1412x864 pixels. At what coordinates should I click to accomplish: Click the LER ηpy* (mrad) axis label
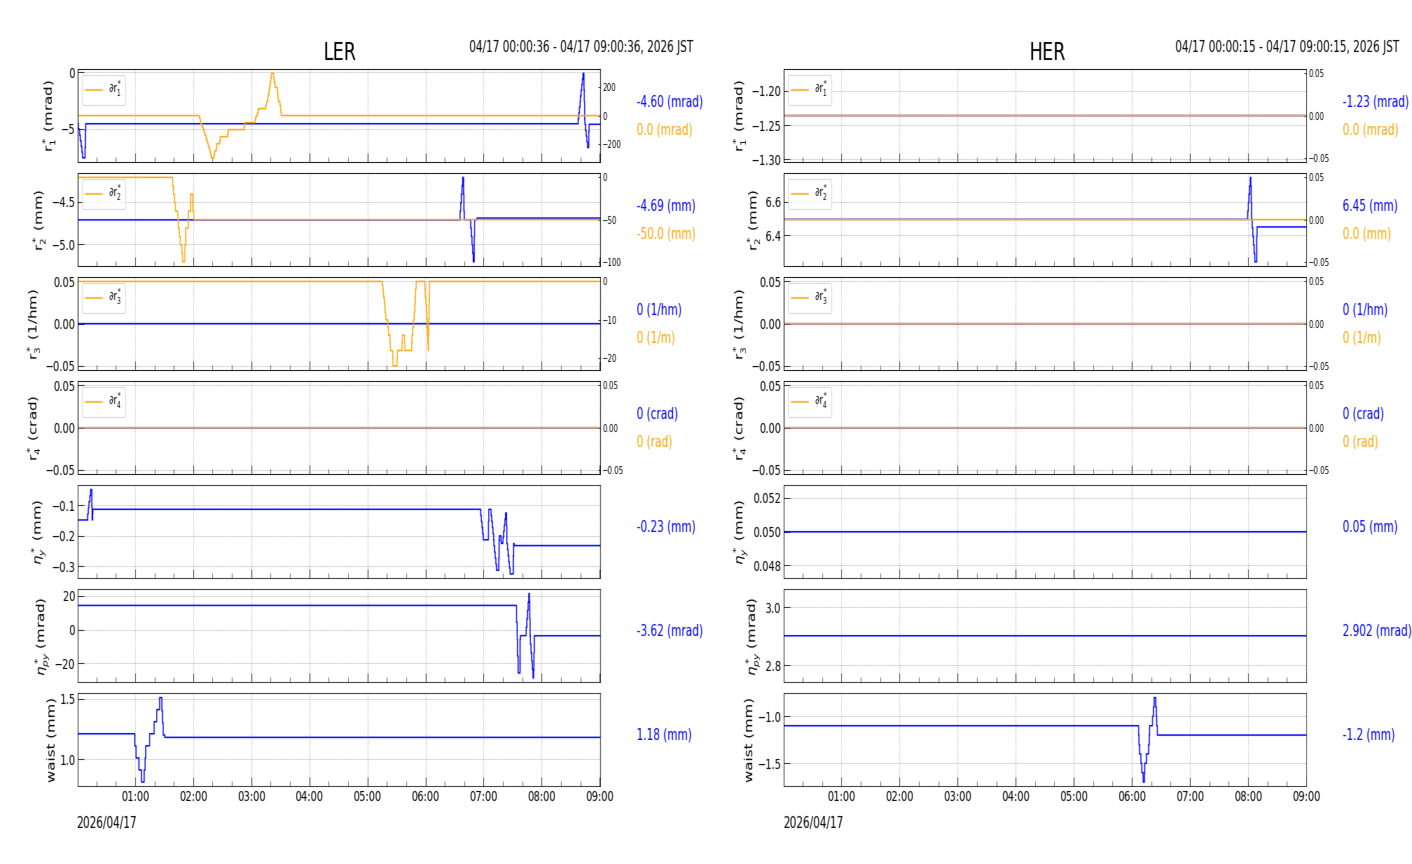[41, 636]
